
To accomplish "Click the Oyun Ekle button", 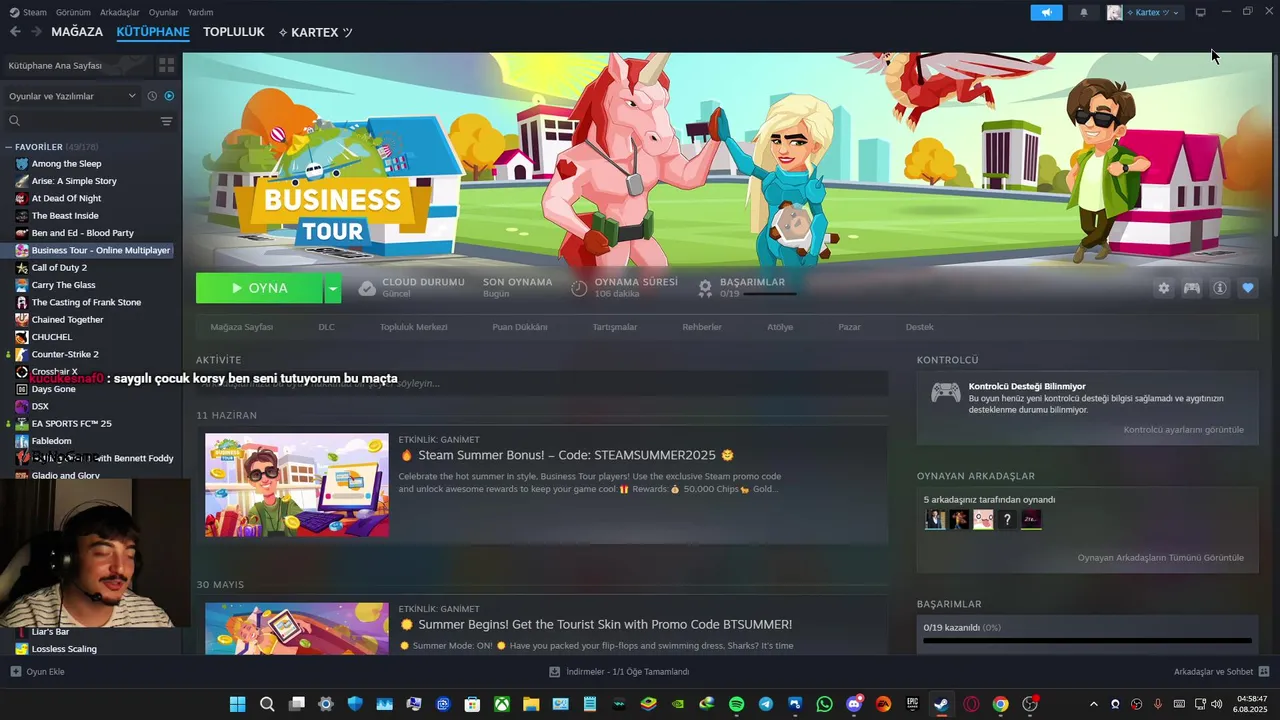I will [38, 672].
